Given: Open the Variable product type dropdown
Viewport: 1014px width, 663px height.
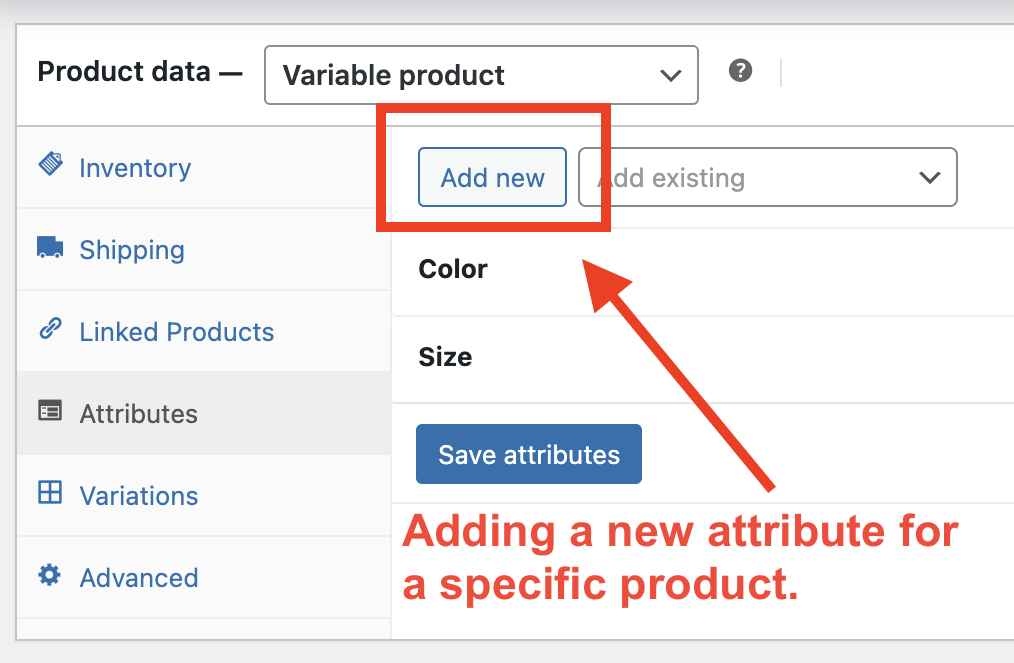Looking at the screenshot, I should (481, 75).
